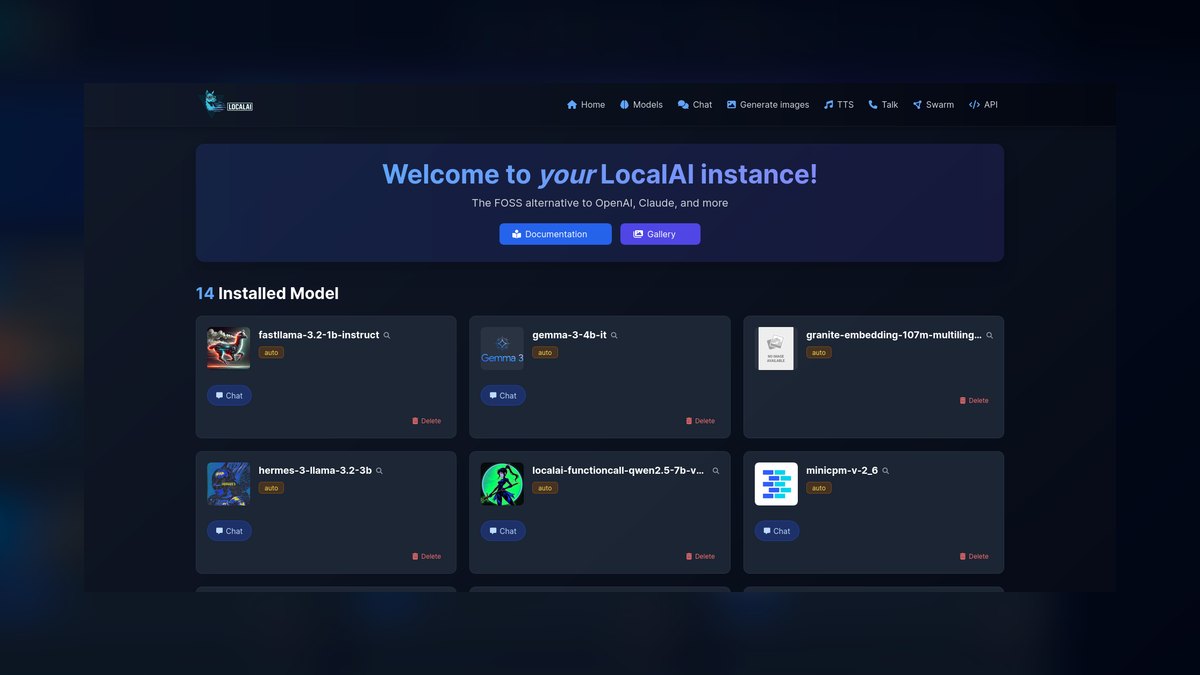This screenshot has height=675, width=1200.
Task: Click the granite-embedding-107m-multiling model name
Action: tap(894, 335)
